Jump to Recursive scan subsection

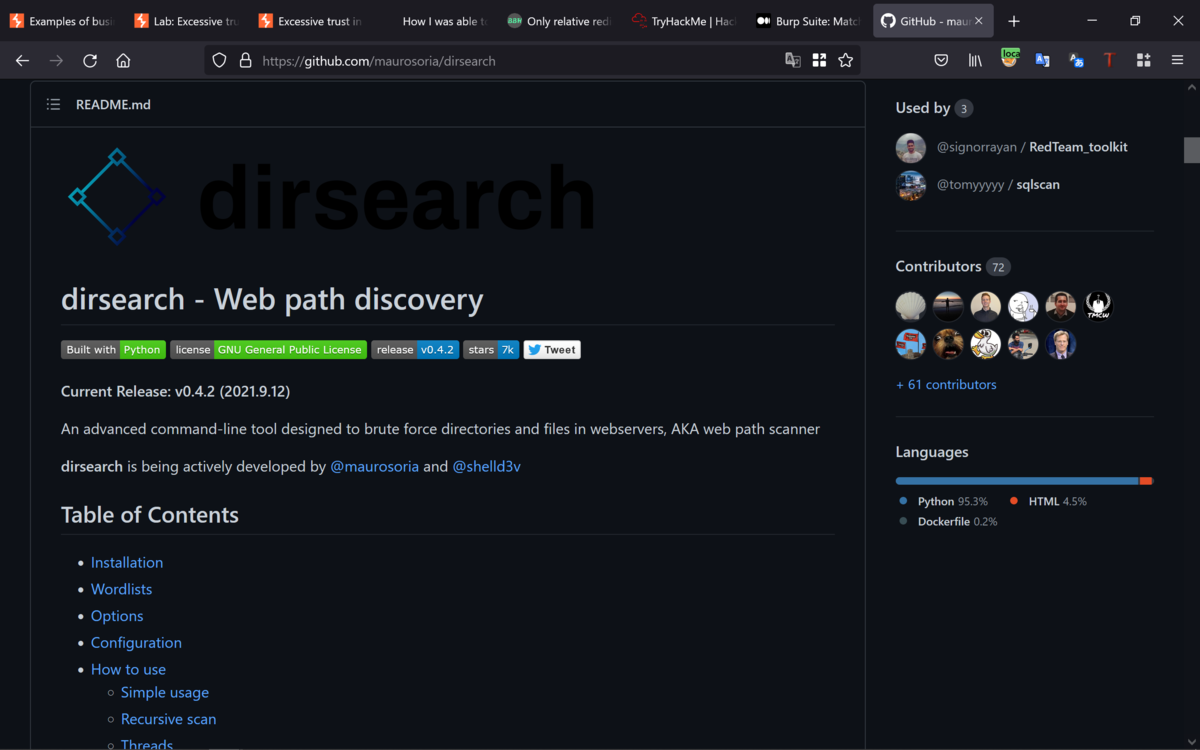click(x=168, y=719)
